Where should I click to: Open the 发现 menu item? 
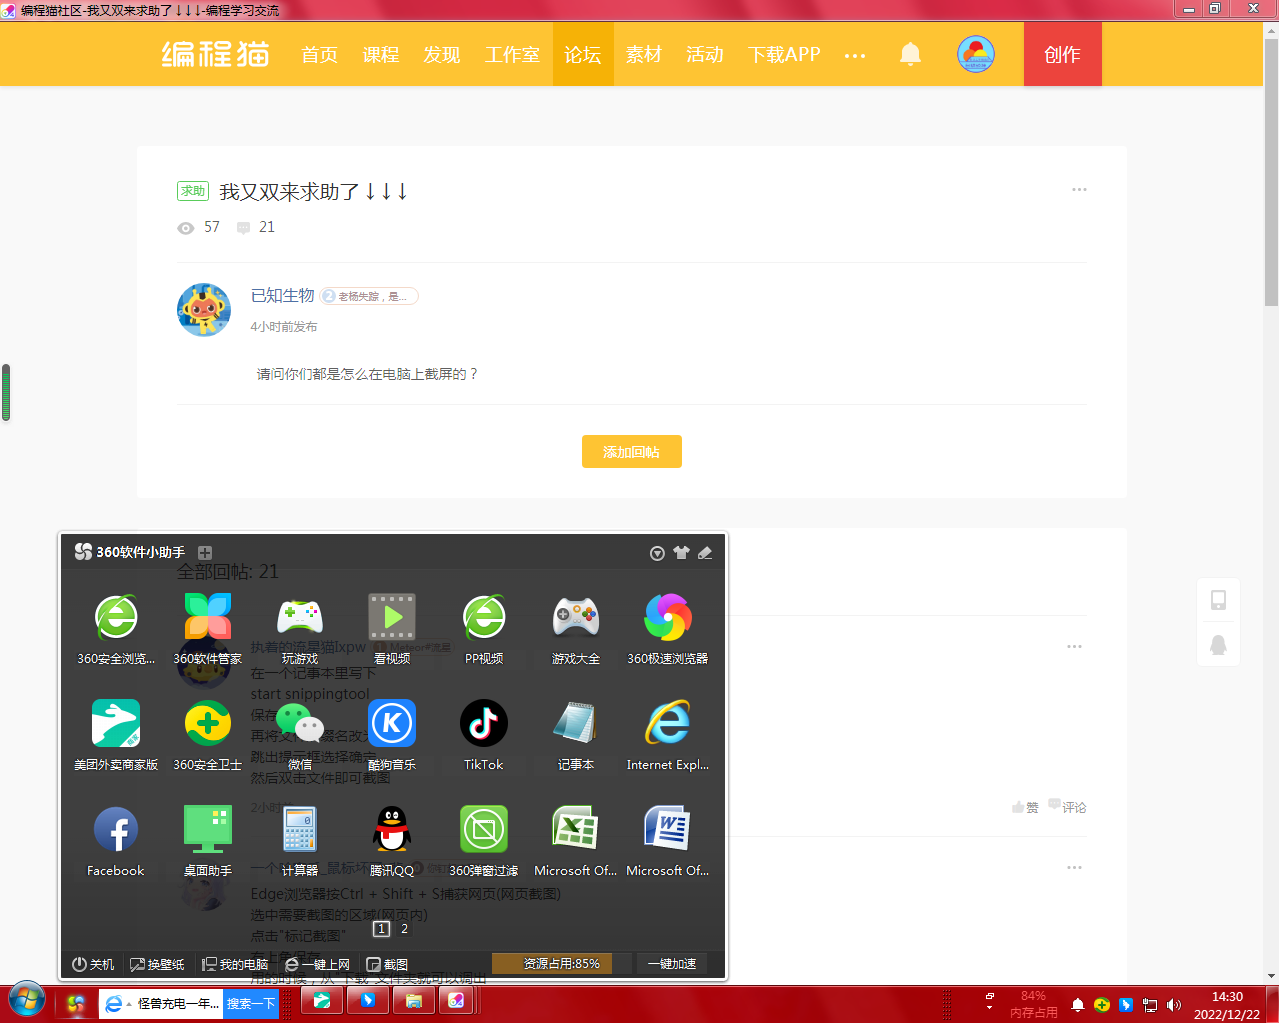[442, 55]
